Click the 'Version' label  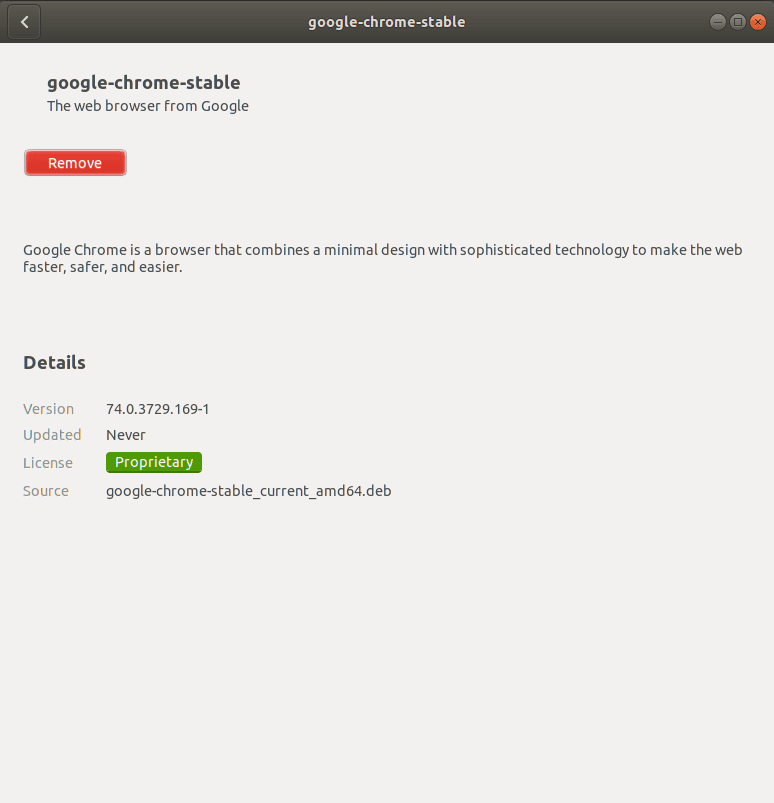(49, 409)
